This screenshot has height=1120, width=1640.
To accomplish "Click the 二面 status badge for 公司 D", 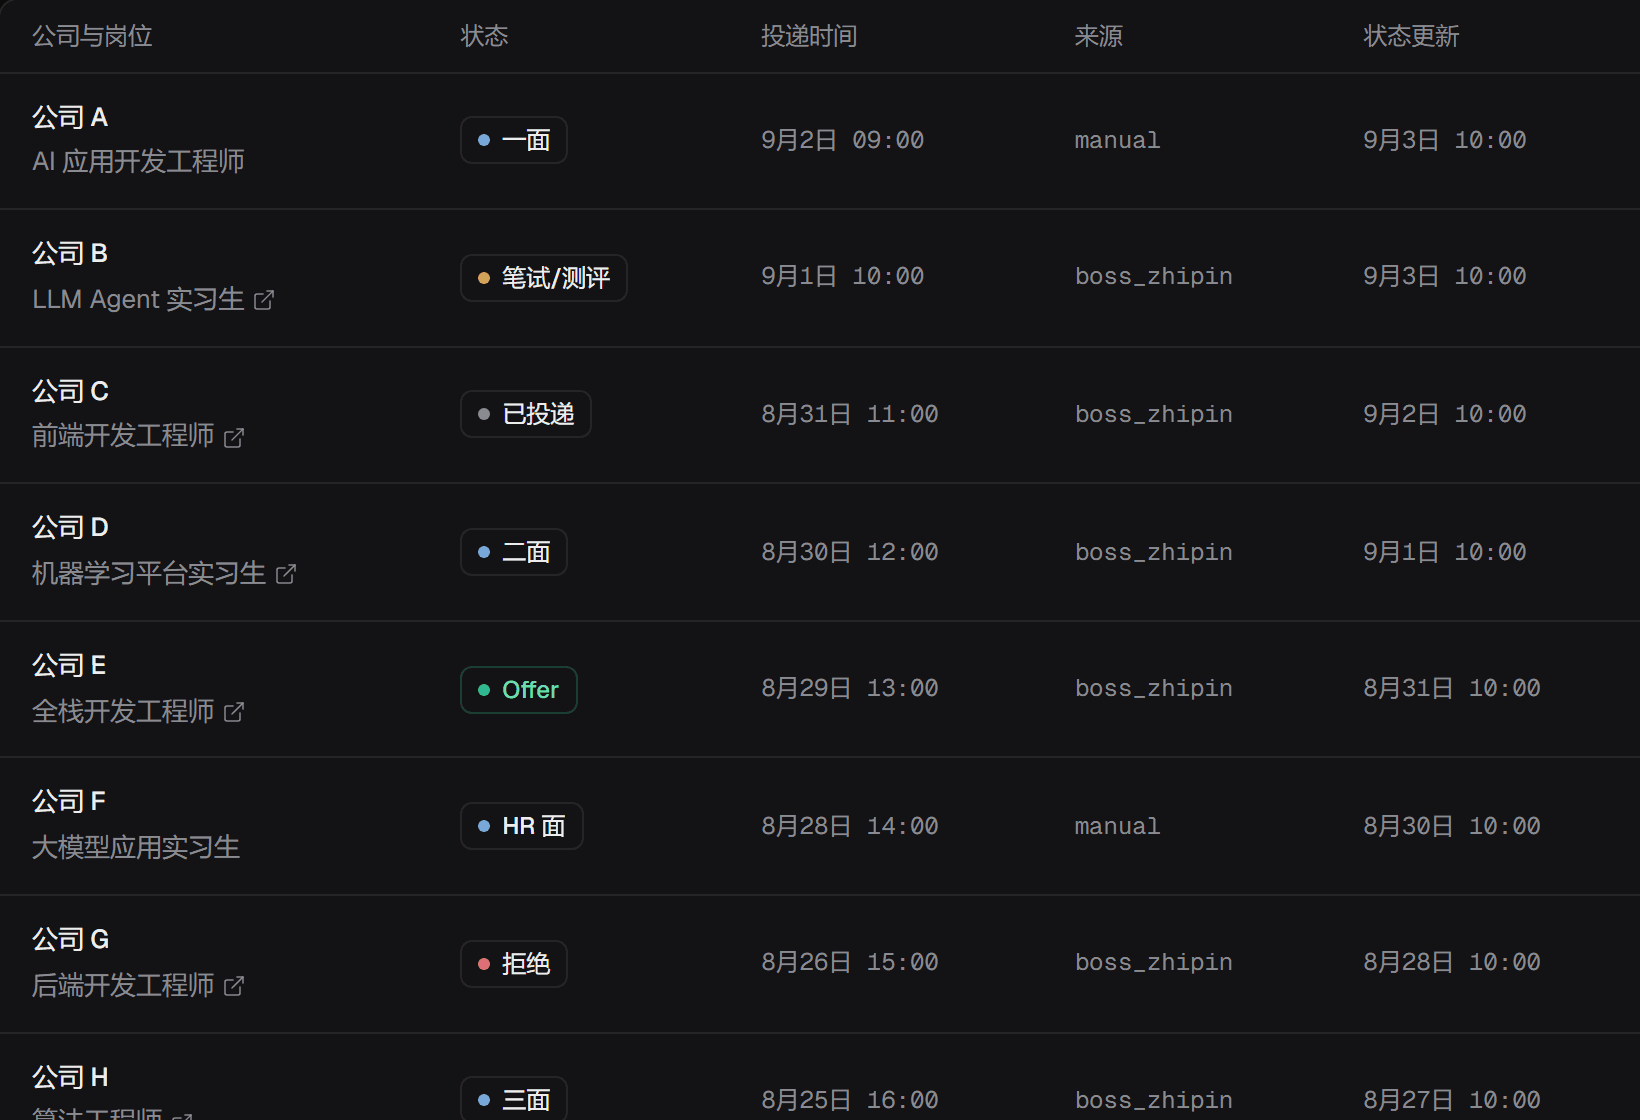I will (514, 552).
